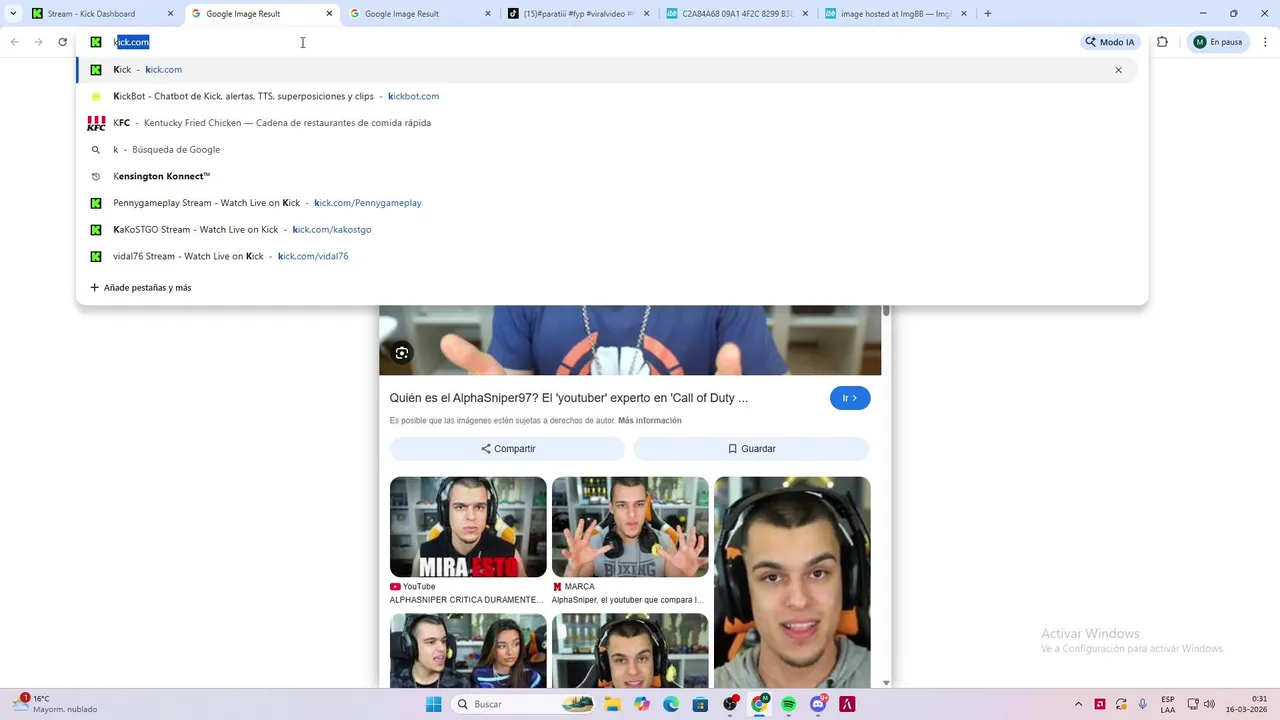Close the TikTok tab
Viewport: 1280px width, 720px height.
pyautogui.click(x=646, y=14)
